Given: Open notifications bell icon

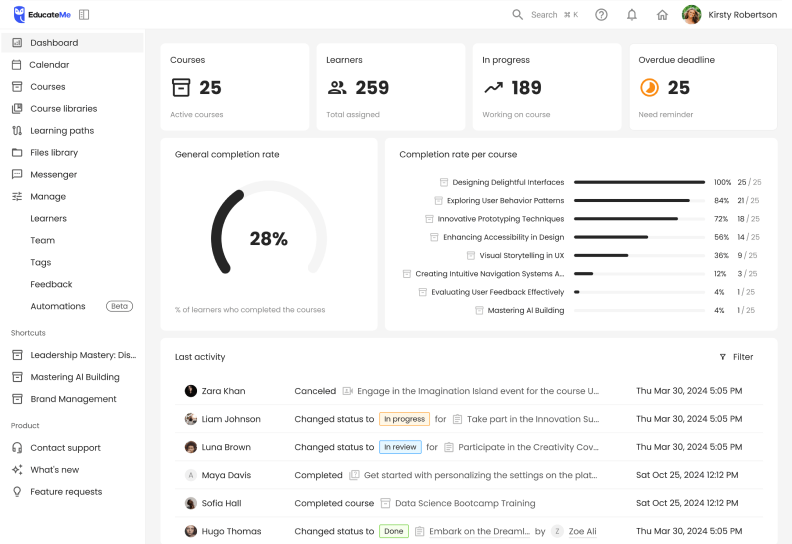Looking at the screenshot, I should coord(631,15).
